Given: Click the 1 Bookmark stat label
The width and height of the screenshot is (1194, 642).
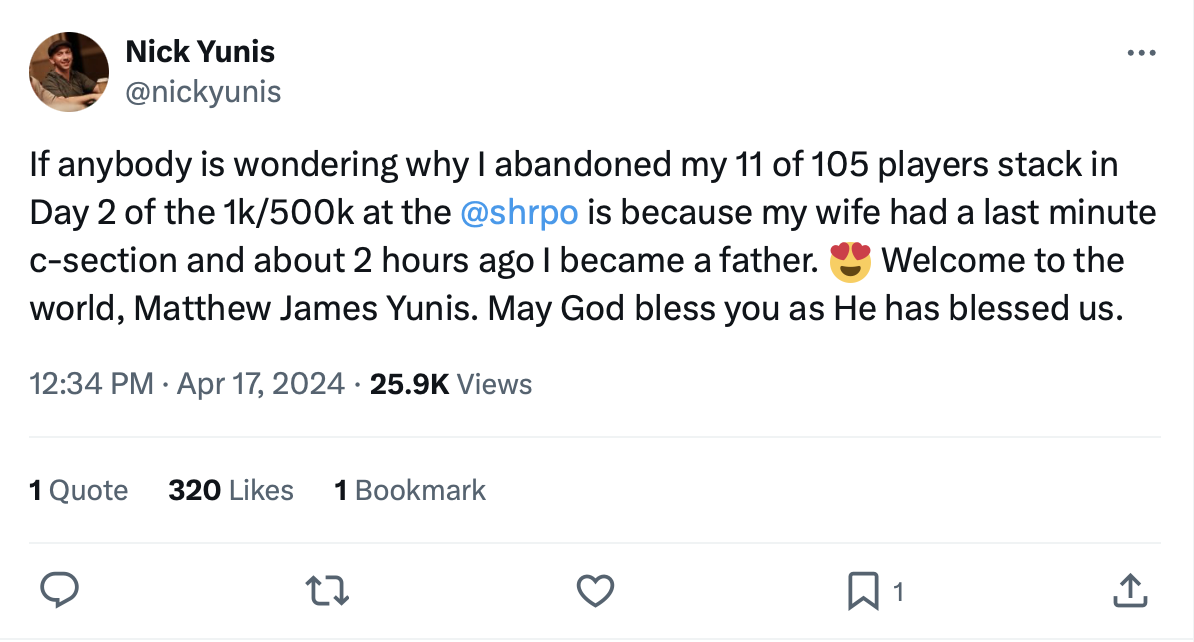Looking at the screenshot, I should [410, 491].
